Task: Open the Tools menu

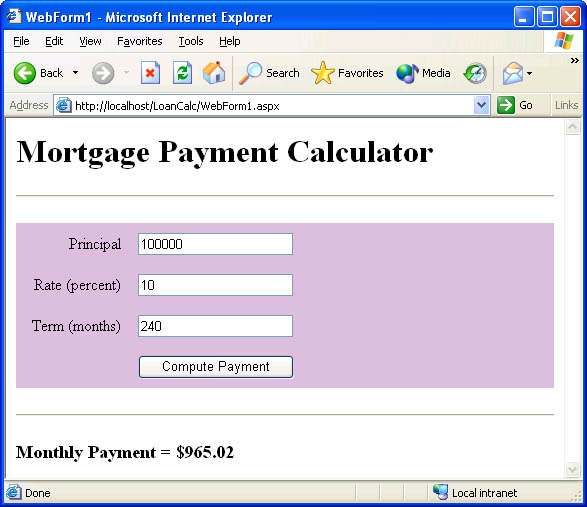Action: point(191,41)
